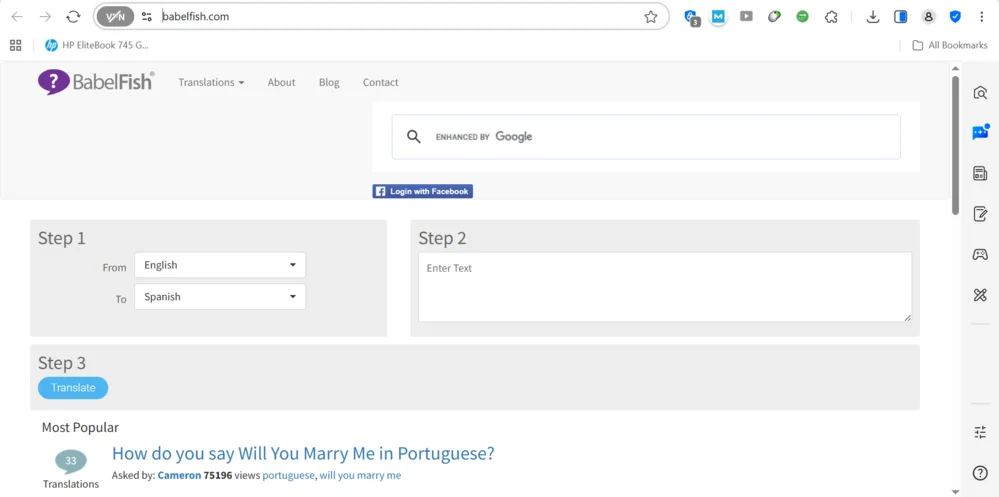Expand the Translations menu dropdown
This screenshot has height=497, width=999.
(211, 83)
